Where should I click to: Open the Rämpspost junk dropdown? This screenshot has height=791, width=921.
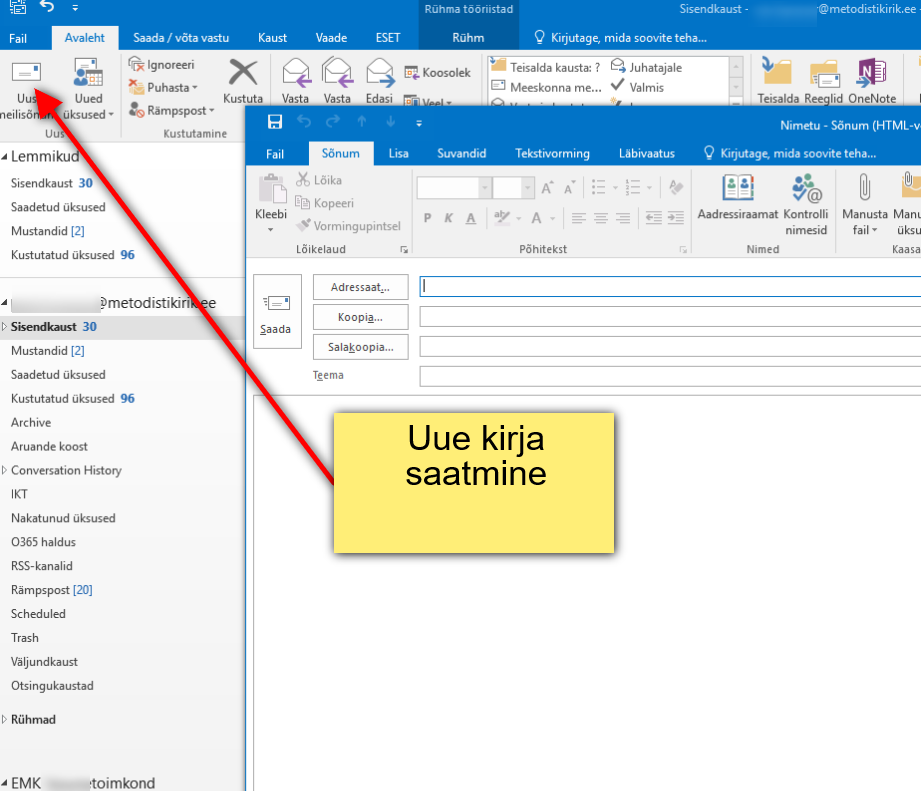(172, 111)
